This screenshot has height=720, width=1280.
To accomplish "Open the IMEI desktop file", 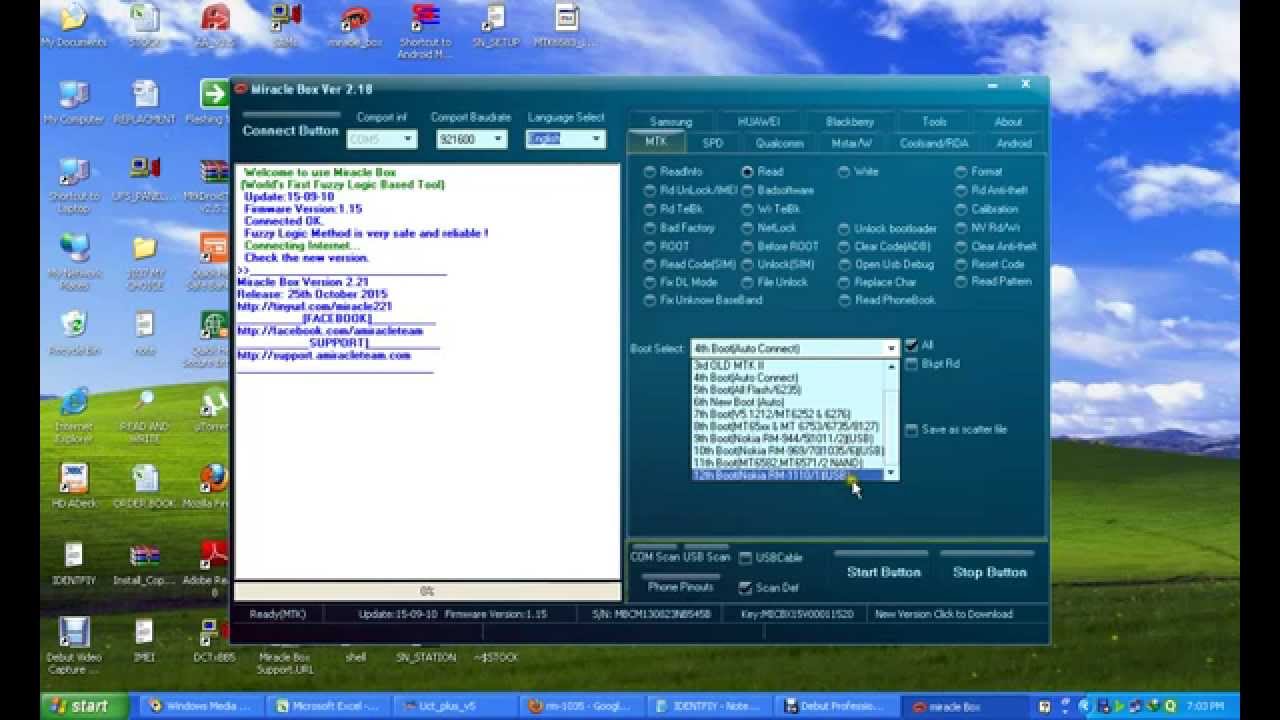I will click(x=145, y=640).
